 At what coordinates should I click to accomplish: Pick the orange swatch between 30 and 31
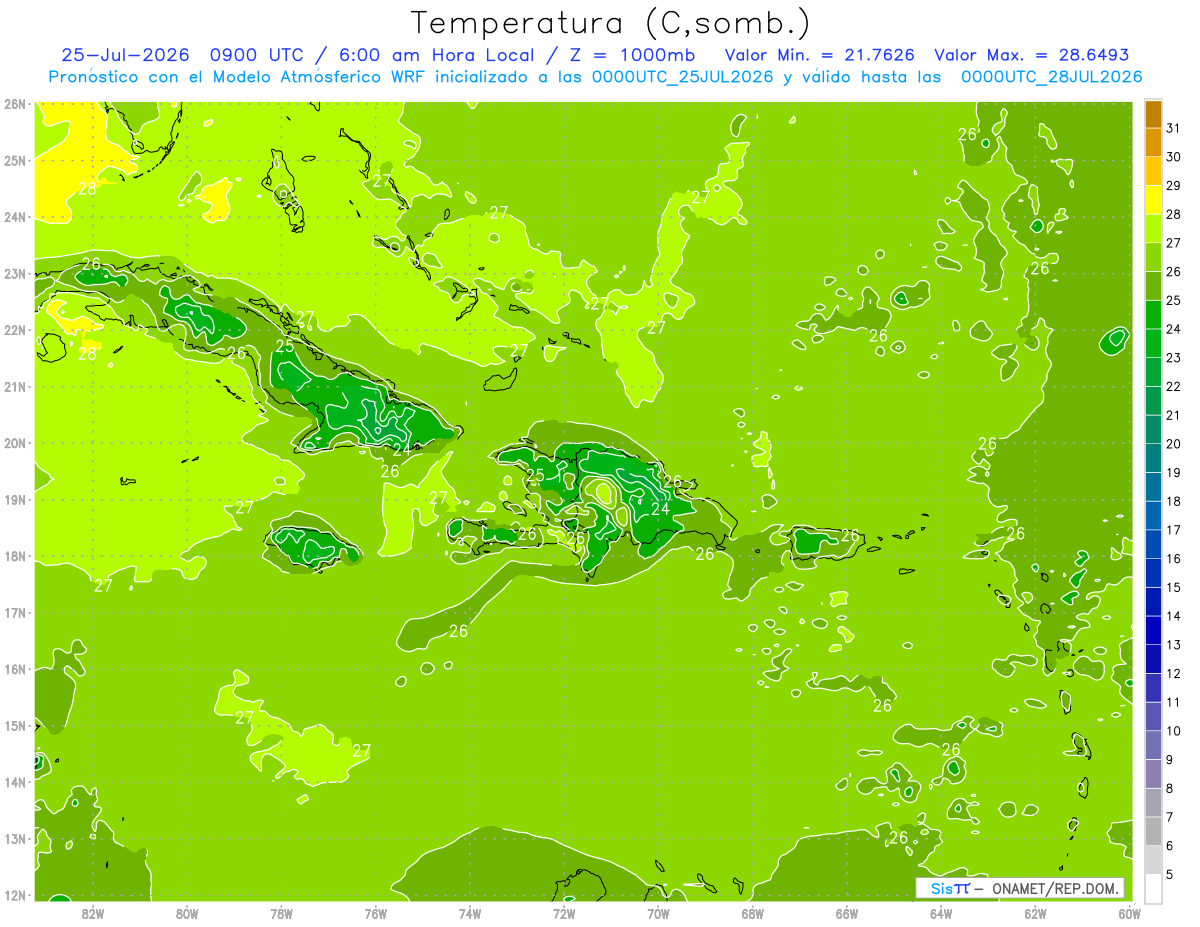tap(1153, 142)
